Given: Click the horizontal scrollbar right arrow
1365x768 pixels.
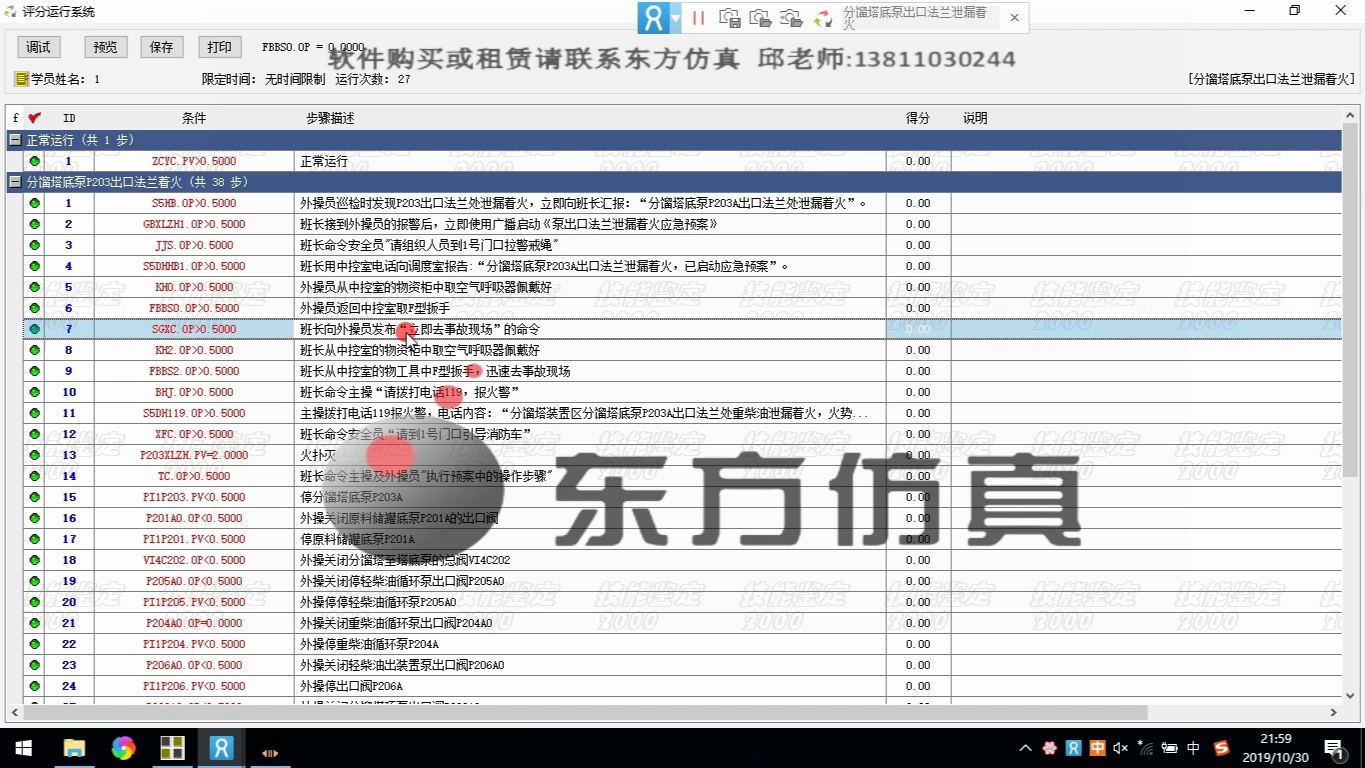Looking at the screenshot, I should pos(1333,712).
